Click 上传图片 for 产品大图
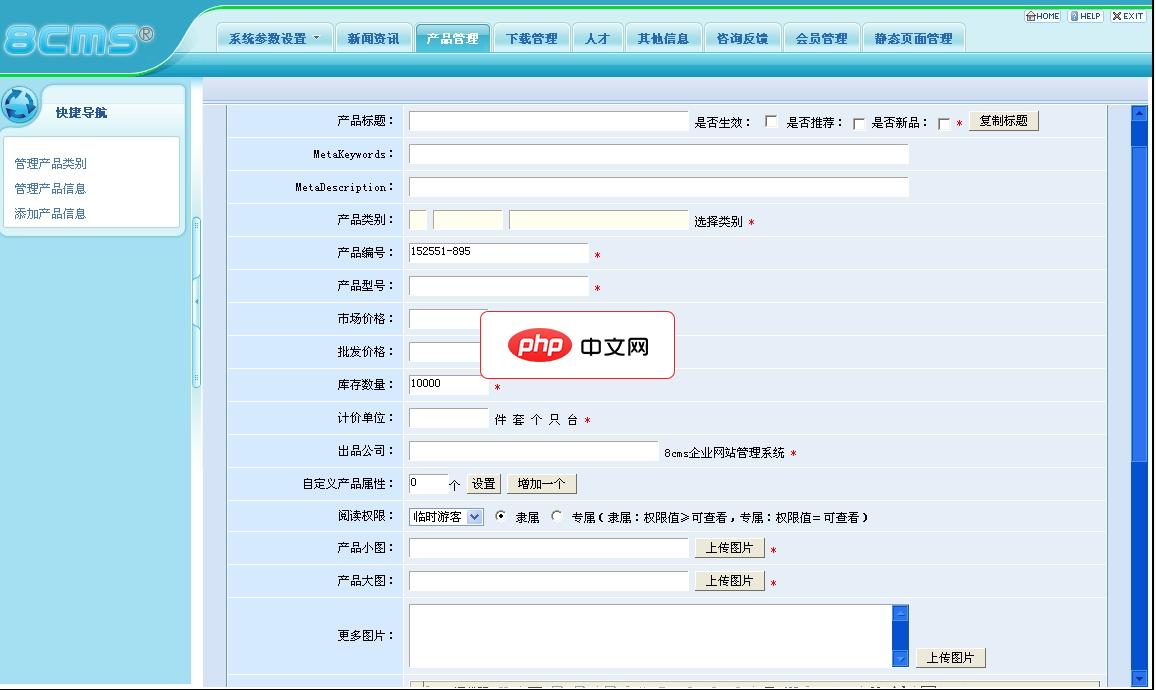 pos(729,581)
